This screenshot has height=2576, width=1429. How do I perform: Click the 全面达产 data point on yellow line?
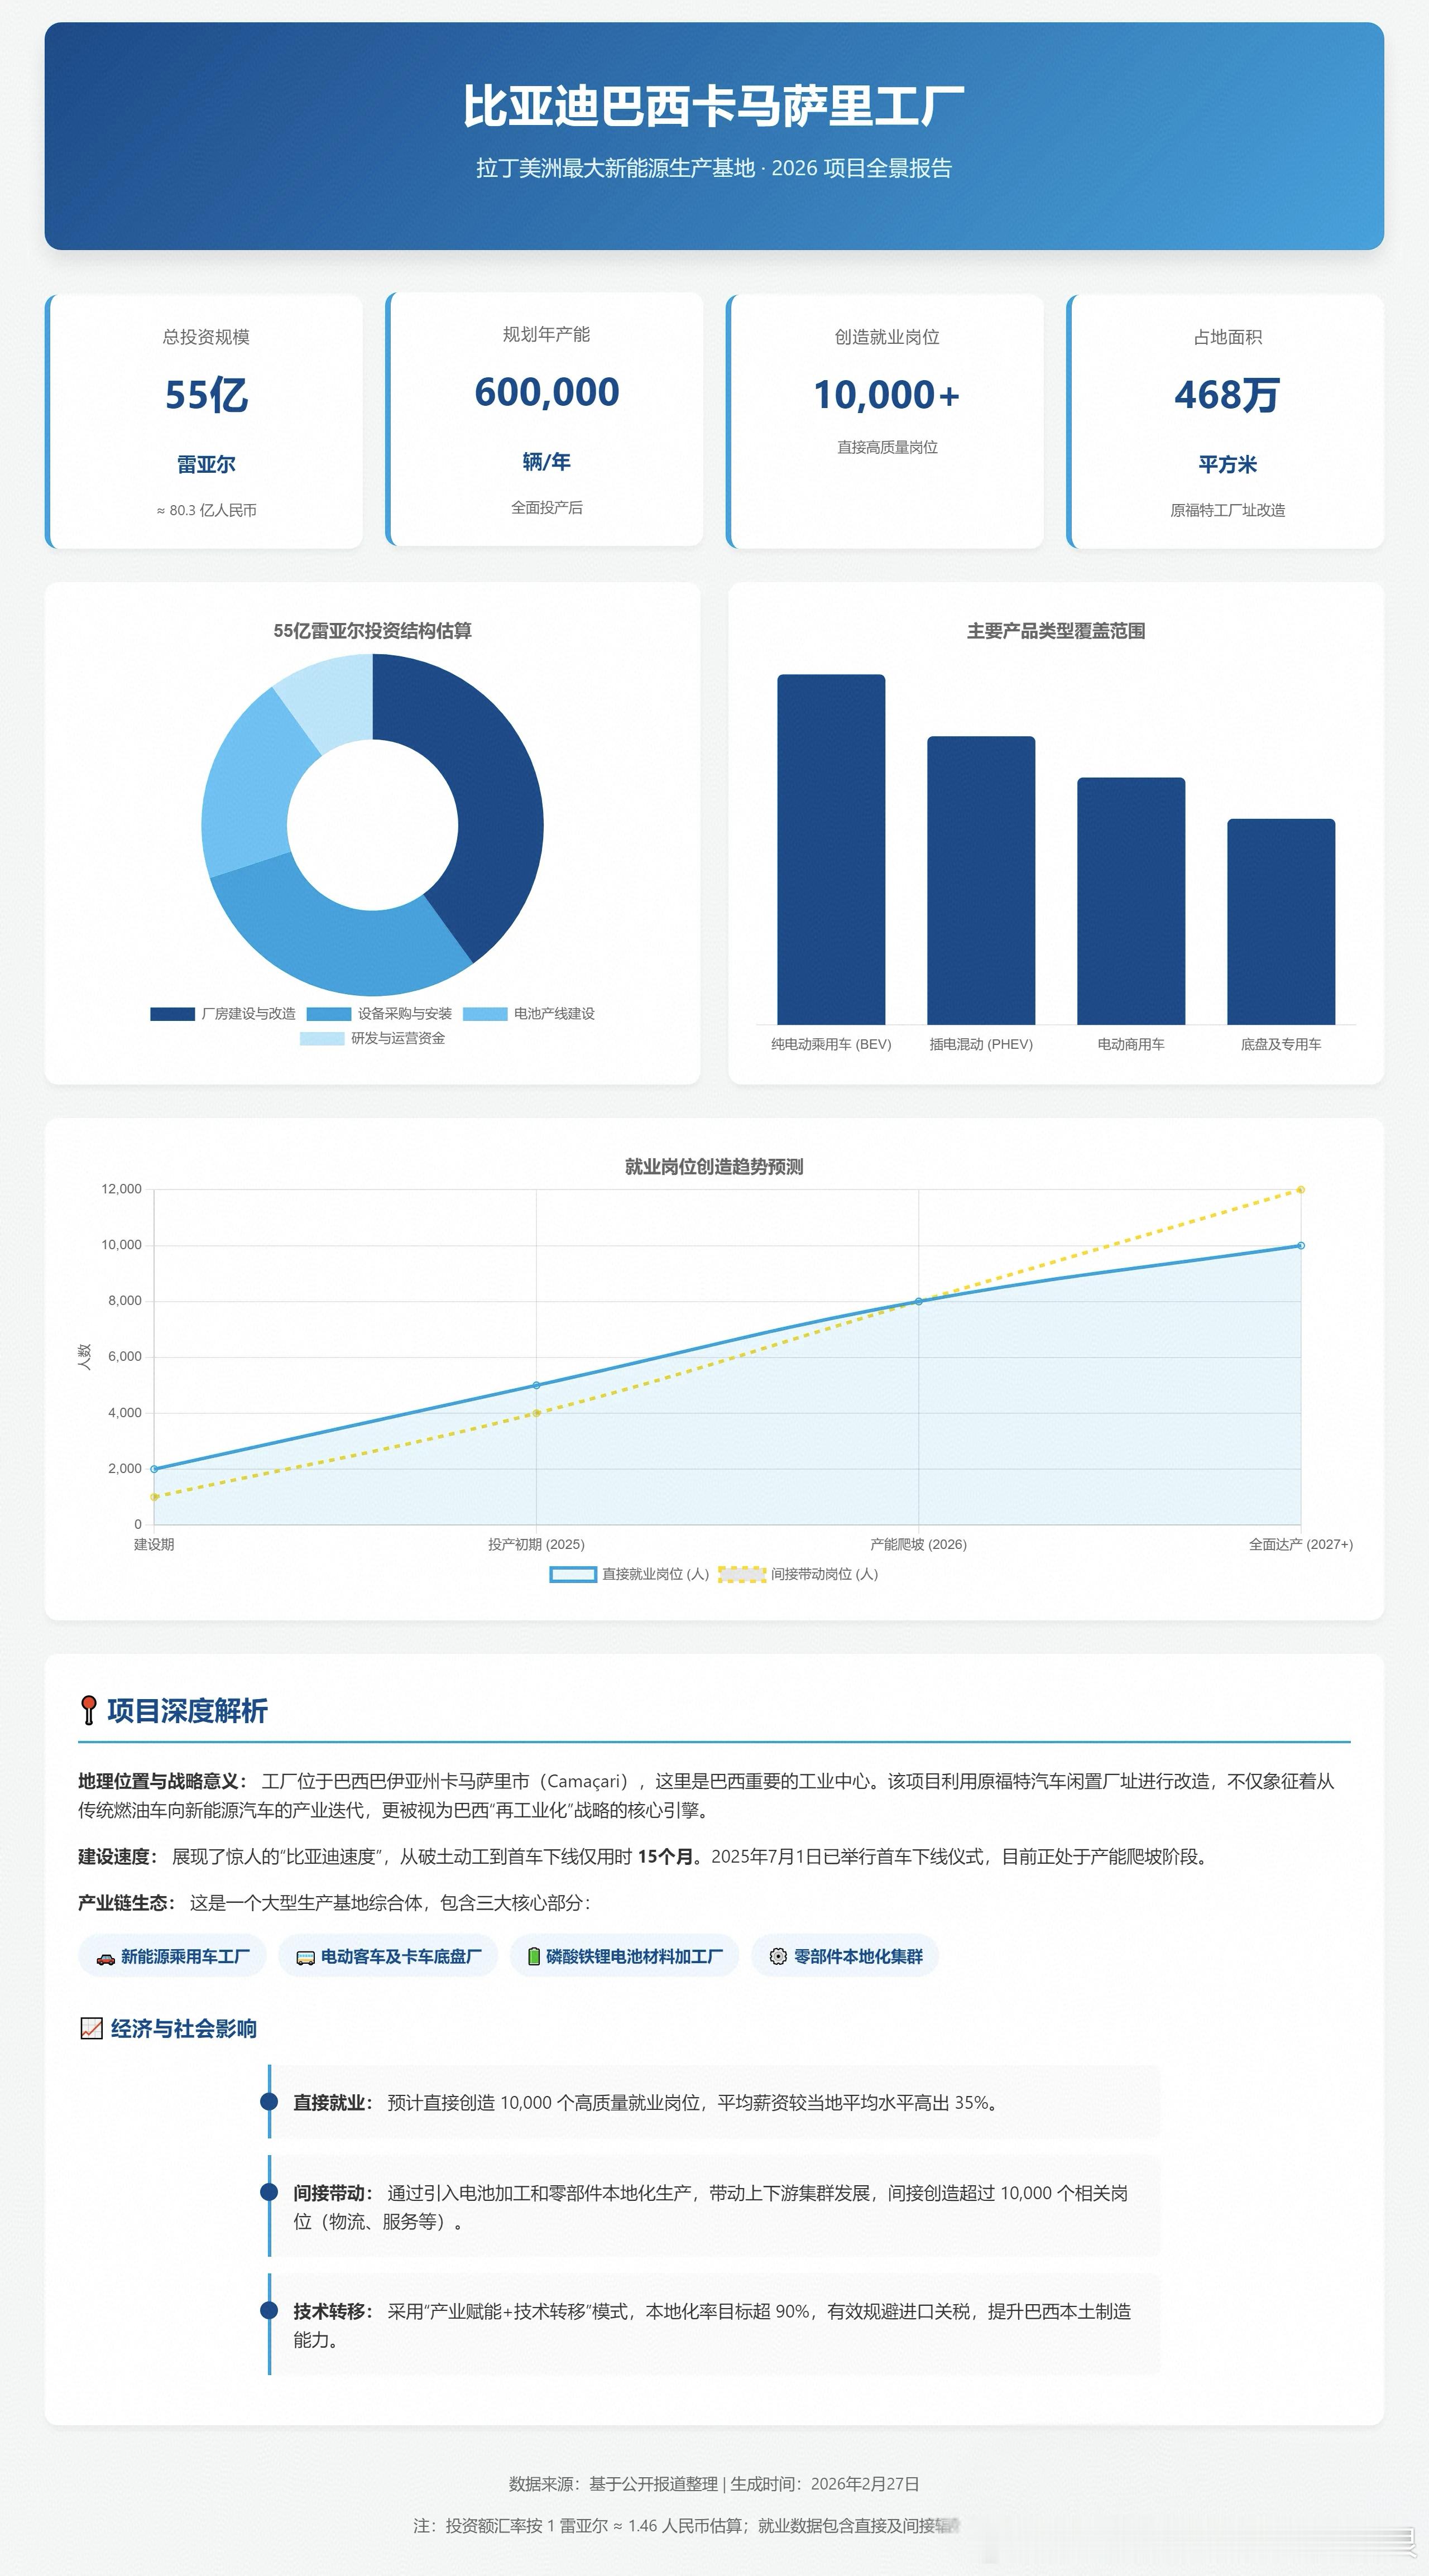[1300, 1190]
